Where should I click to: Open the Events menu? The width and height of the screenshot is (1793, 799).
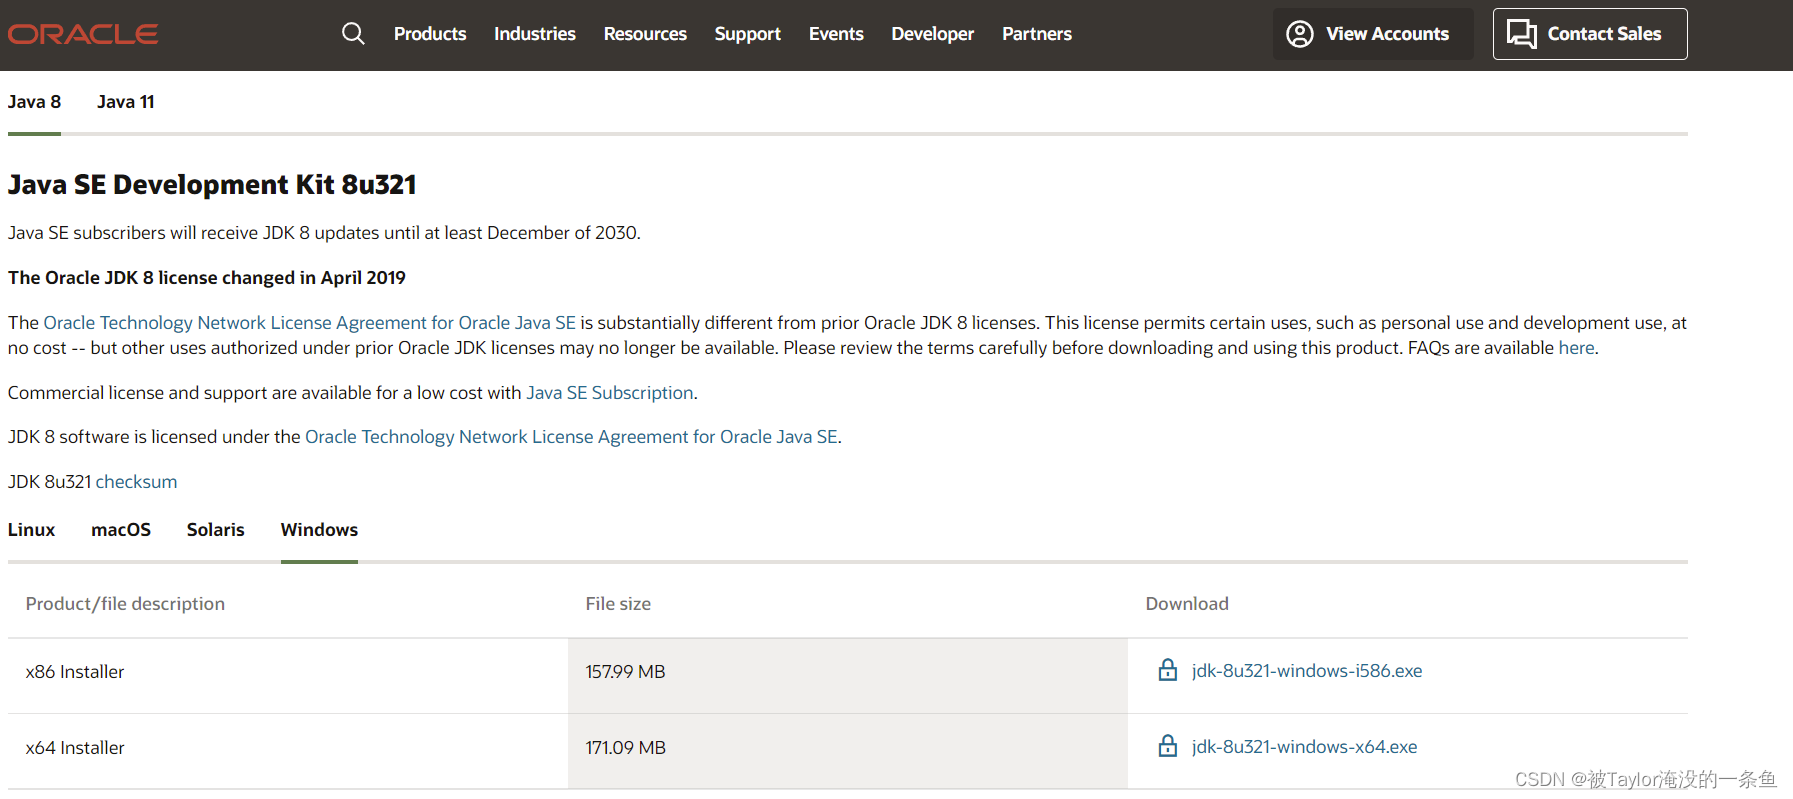836,34
